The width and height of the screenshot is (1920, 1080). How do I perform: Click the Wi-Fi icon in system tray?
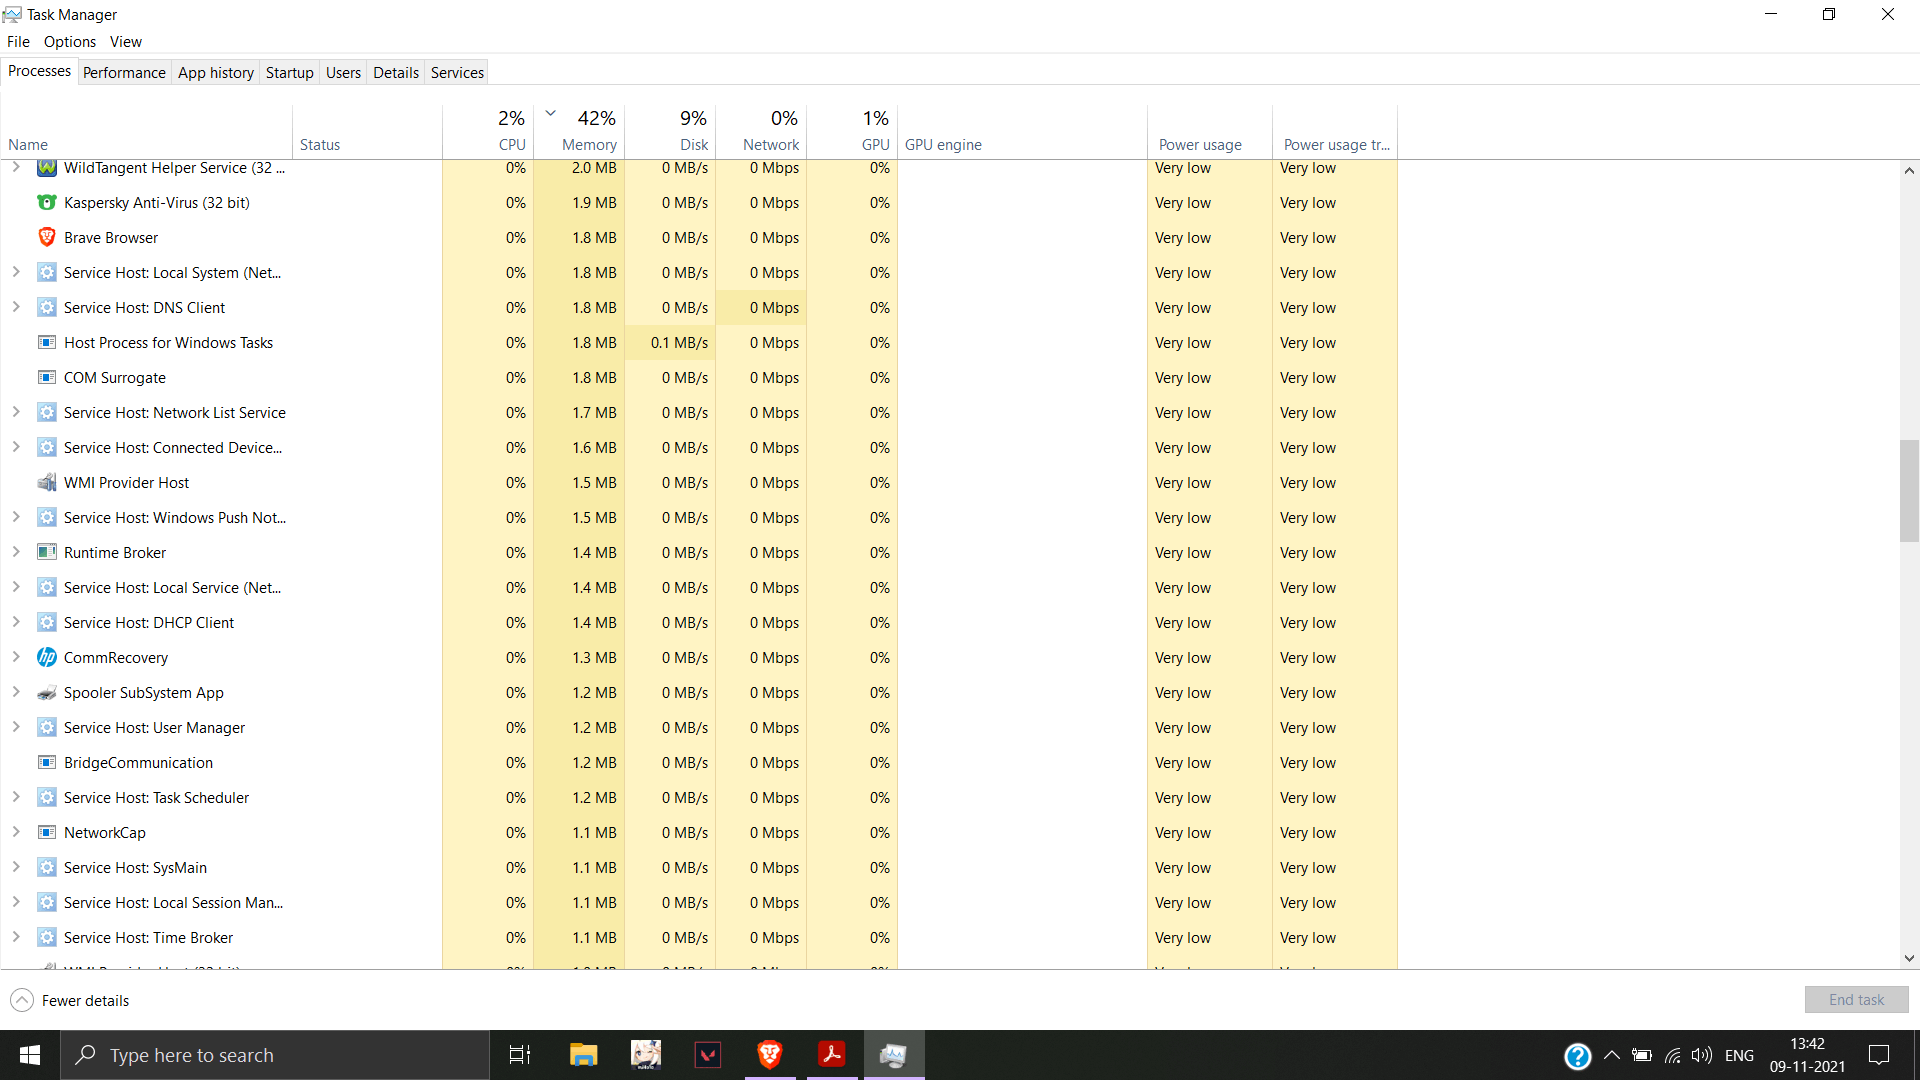coord(1672,1055)
